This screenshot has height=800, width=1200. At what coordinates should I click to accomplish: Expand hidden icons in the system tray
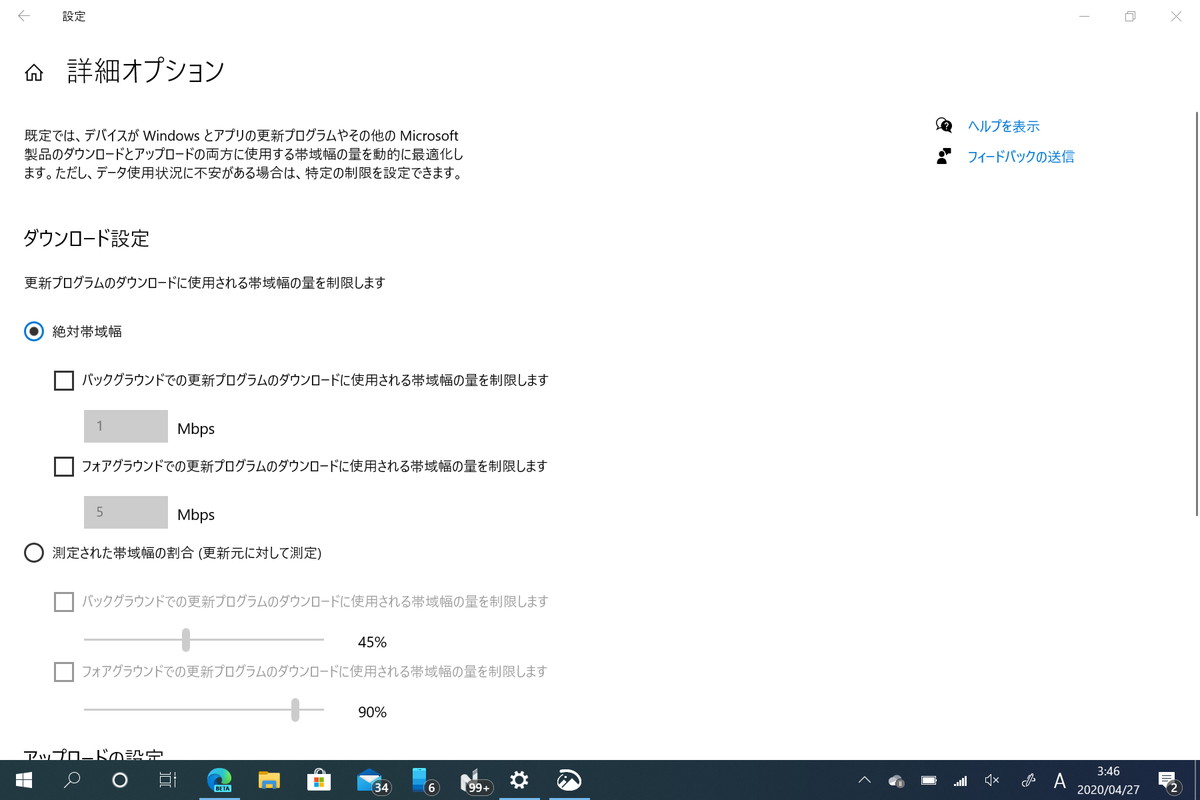point(863,780)
